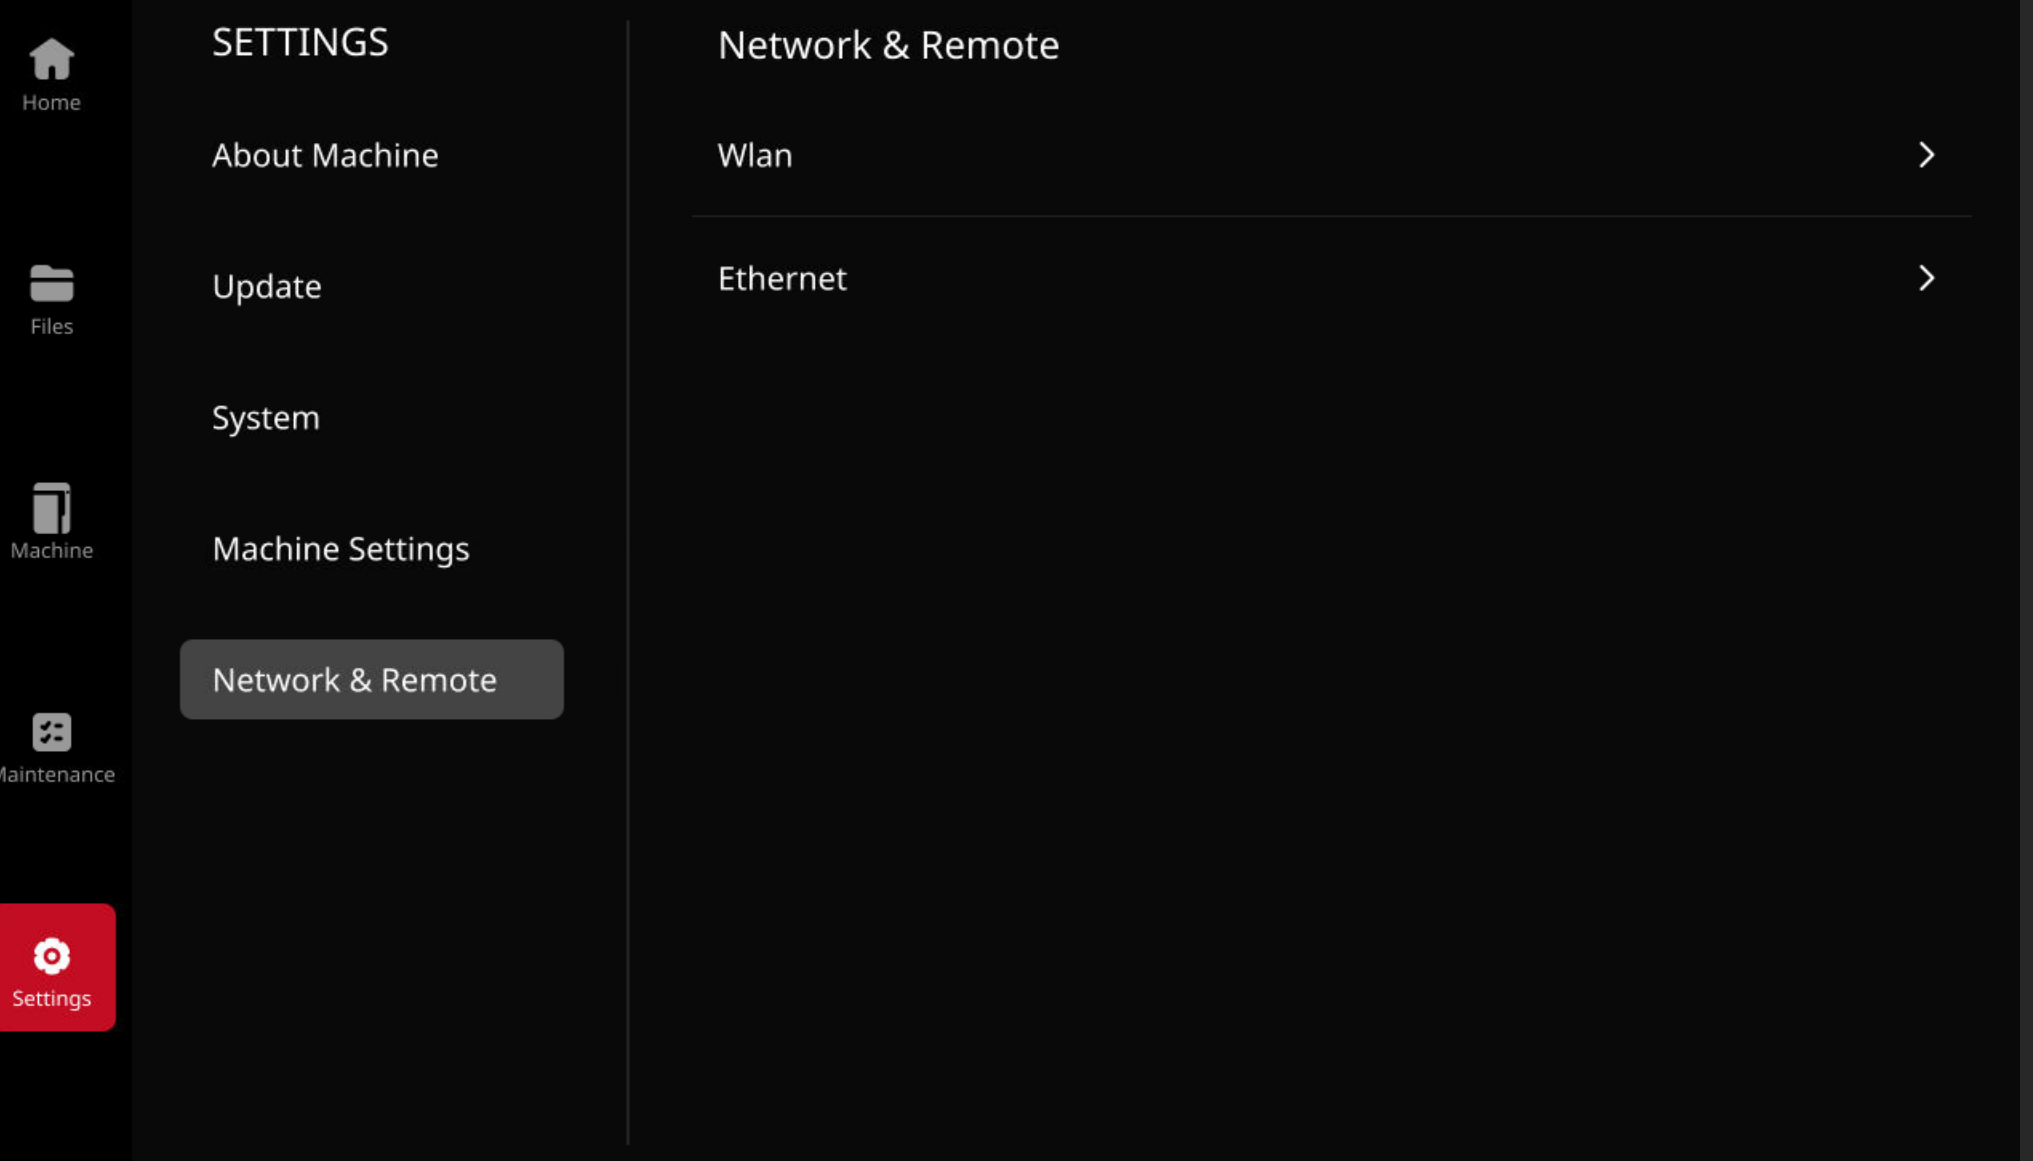Open the Maintenance checklist icon
Screen dimensions: 2033x1161
coord(51,732)
